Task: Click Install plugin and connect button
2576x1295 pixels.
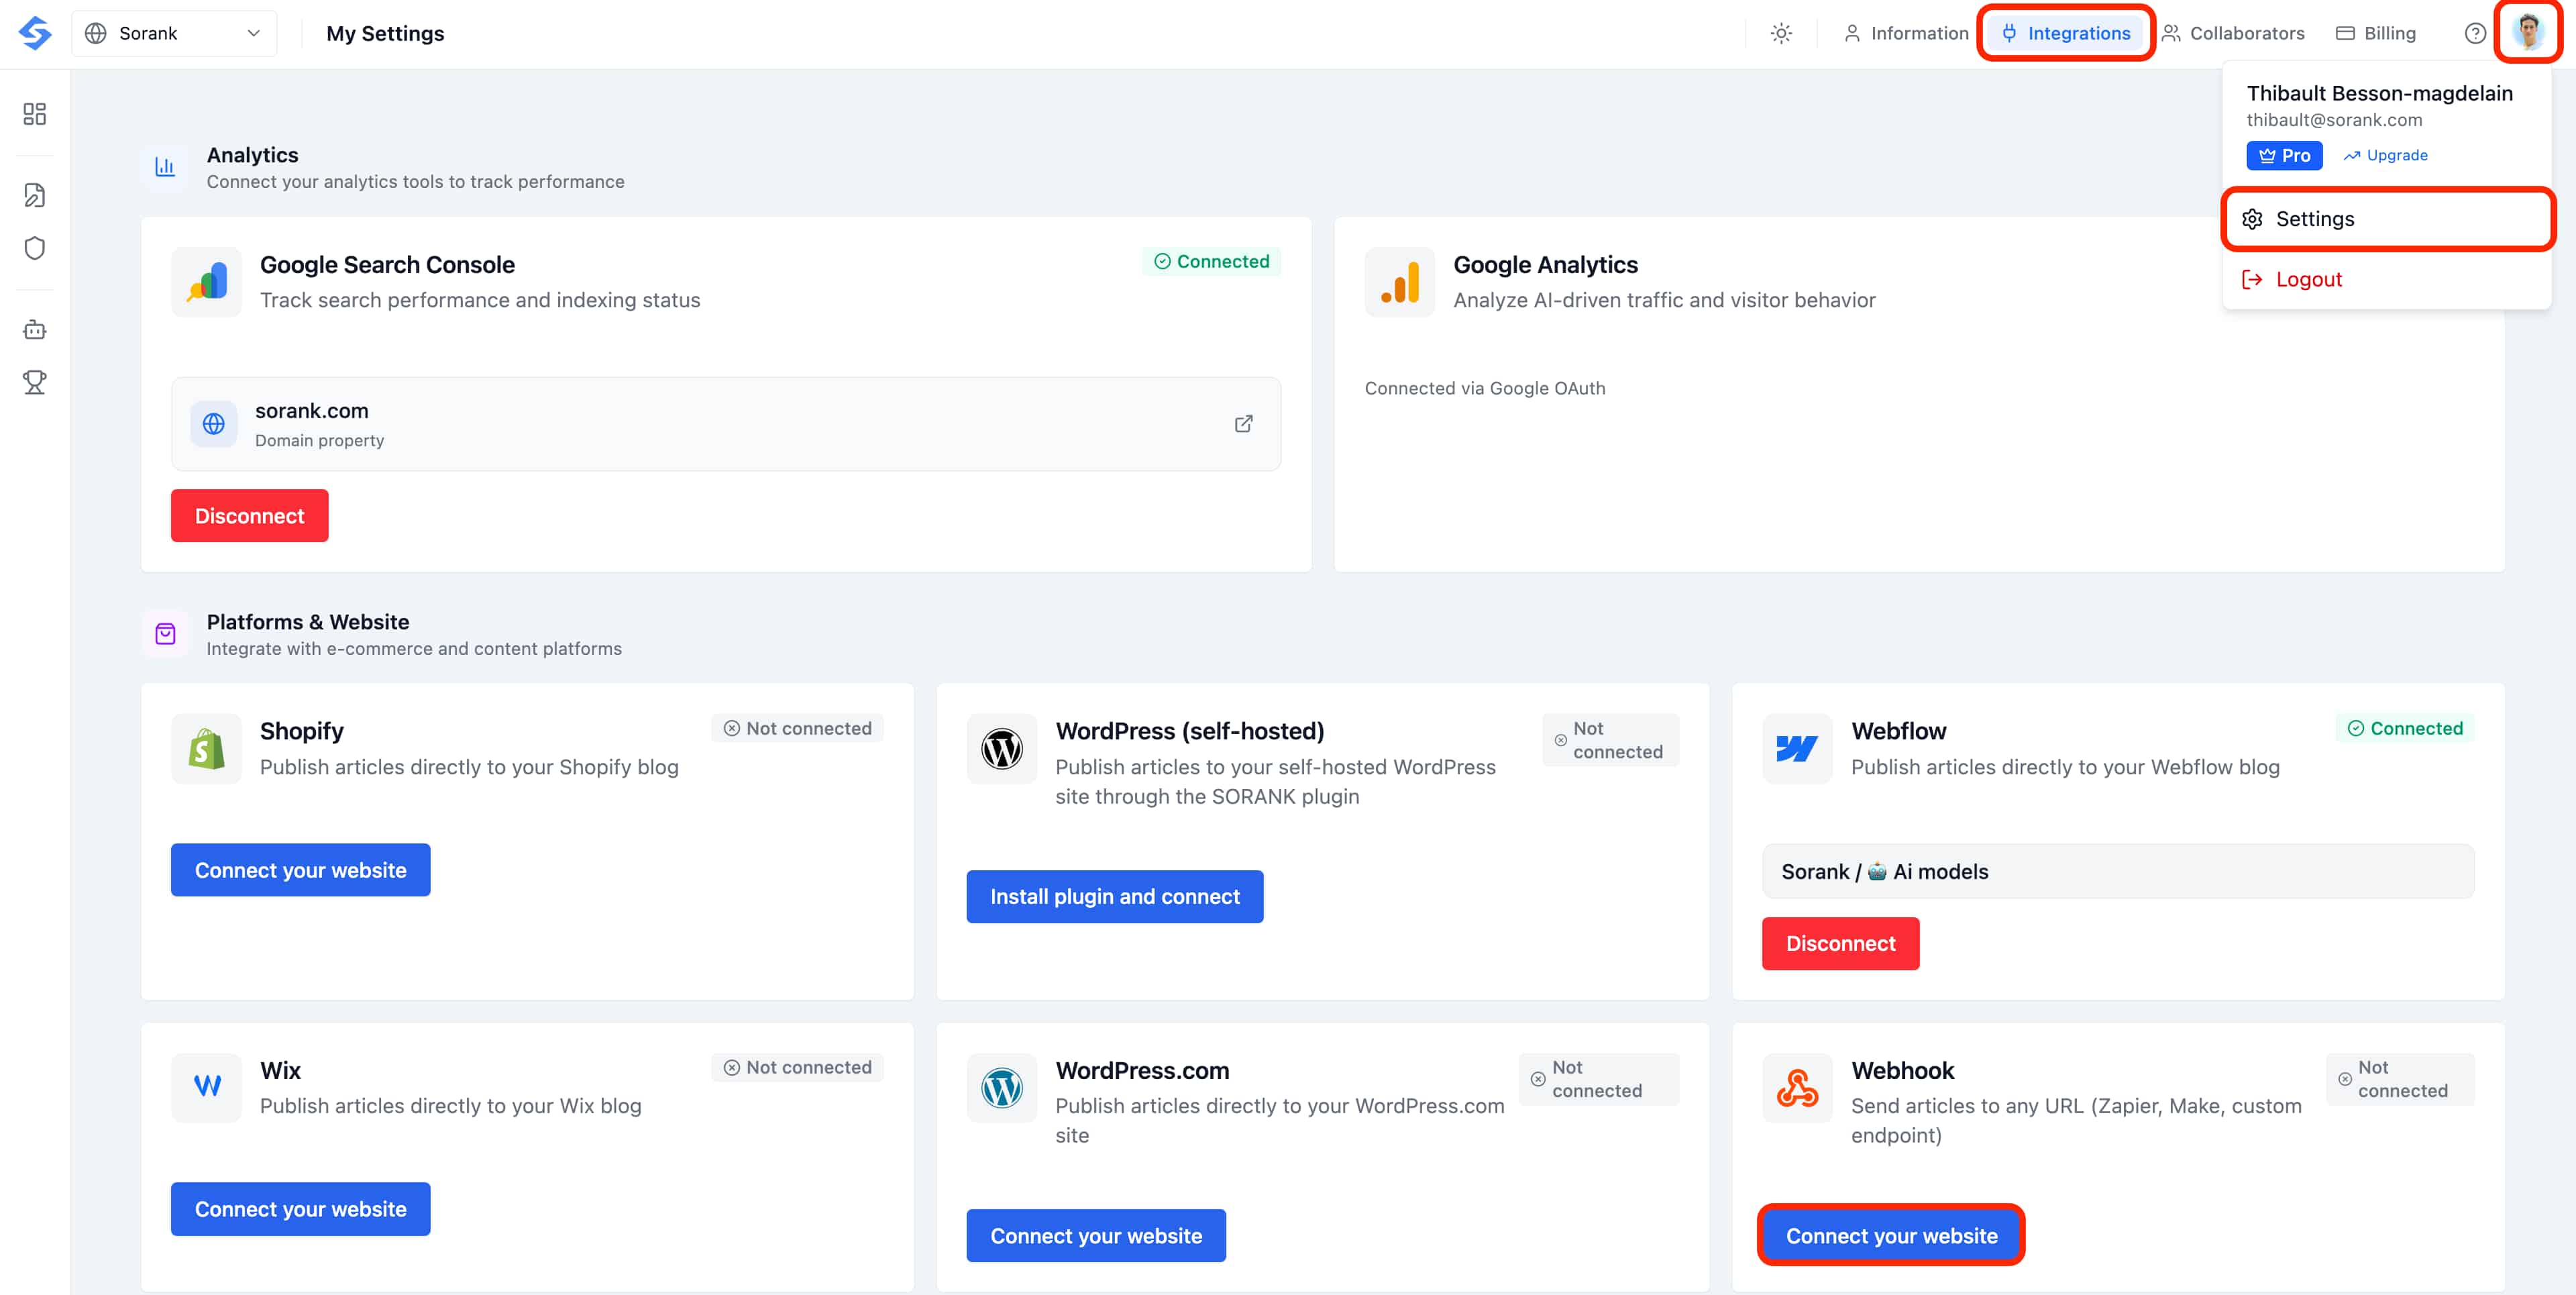Action: [1115, 897]
